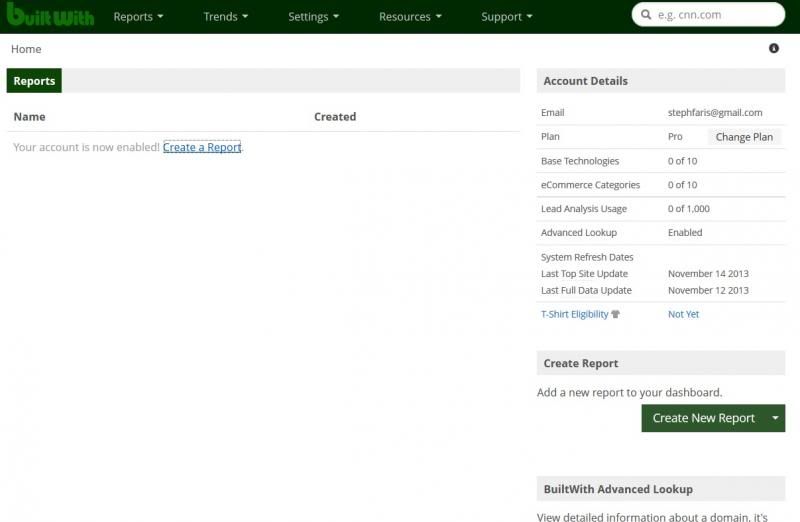Screen dimensions: 800x522
Task: Click the email address stephfaris@gmail.com
Action: [715, 113]
